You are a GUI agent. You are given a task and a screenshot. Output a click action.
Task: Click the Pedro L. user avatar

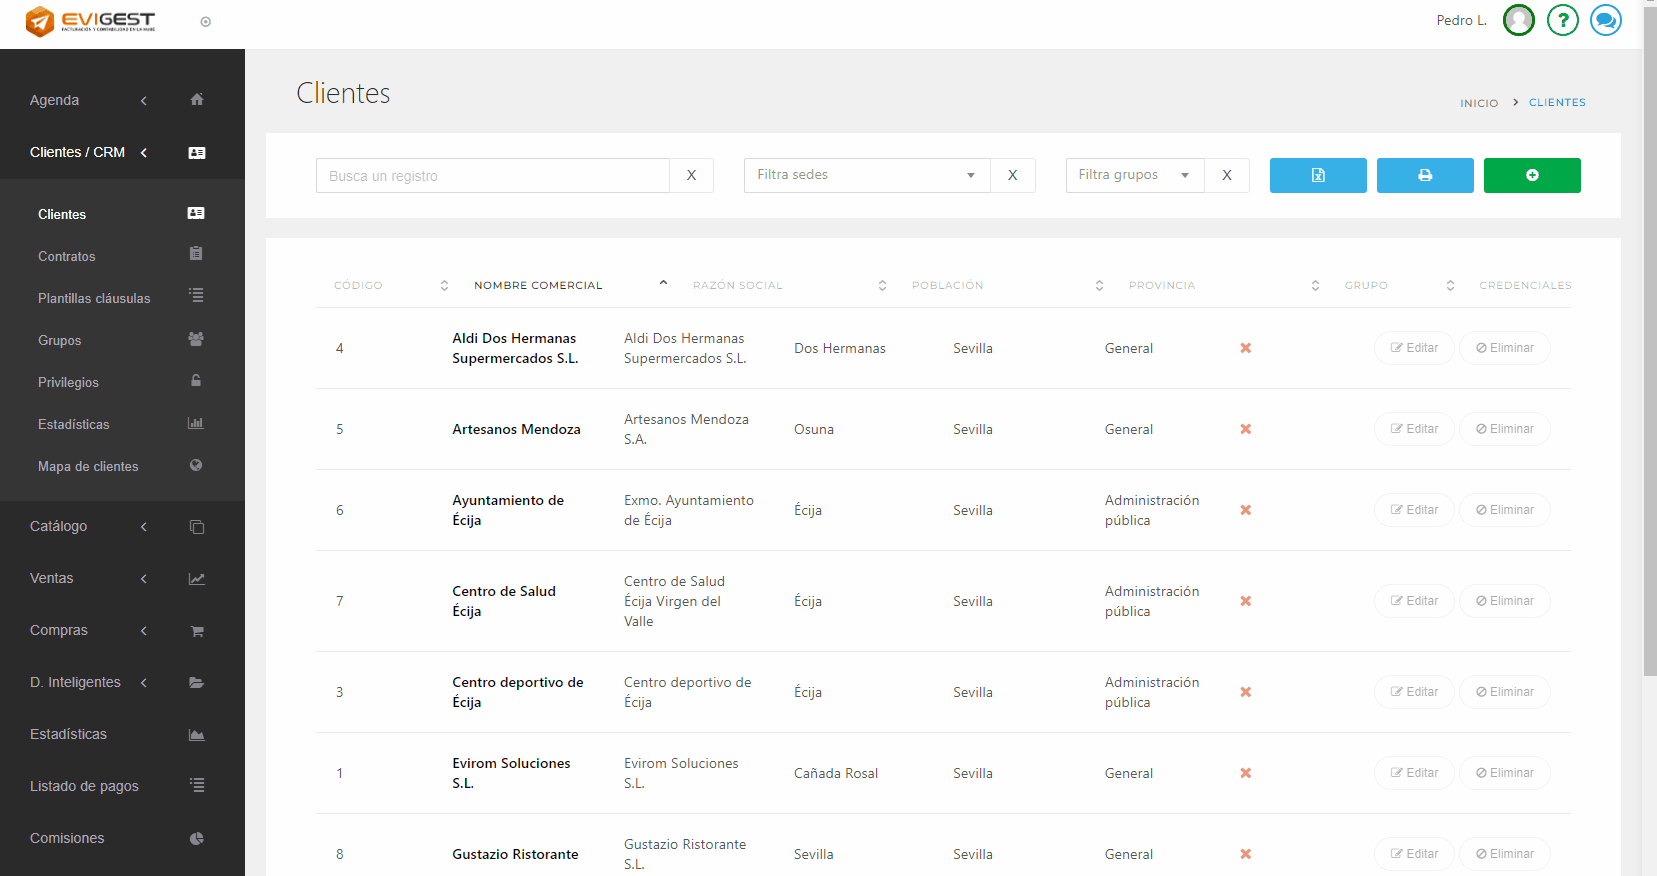point(1518,20)
